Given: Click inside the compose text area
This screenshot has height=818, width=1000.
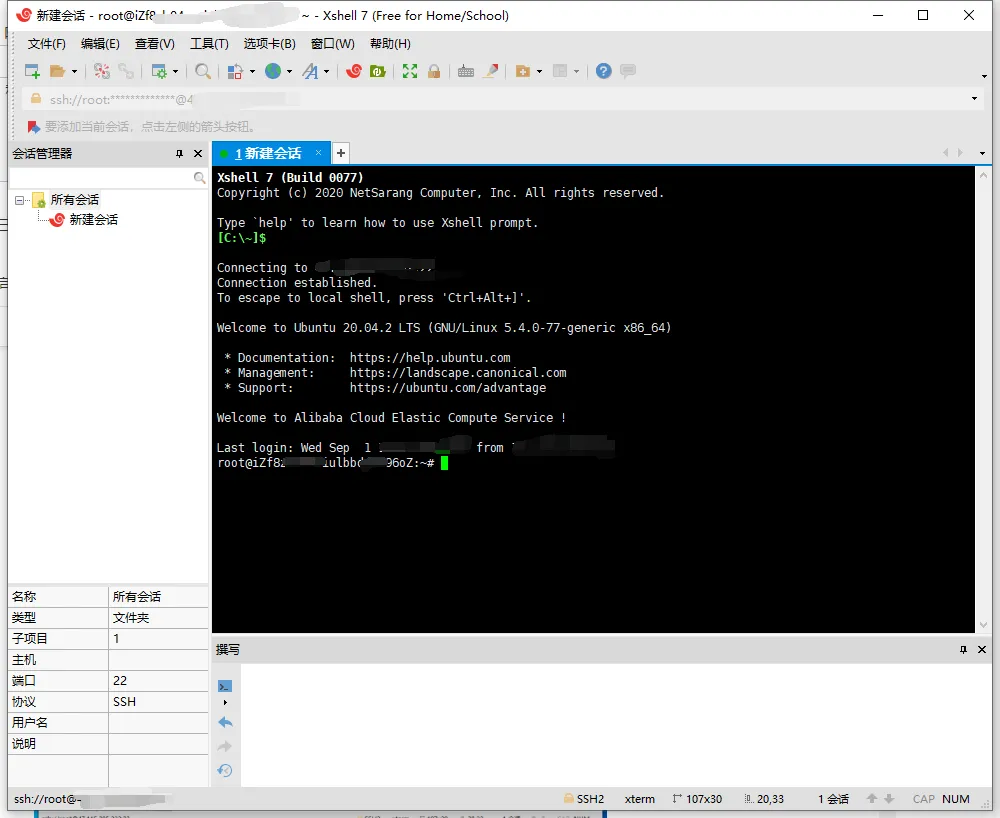Looking at the screenshot, I should click(x=615, y=724).
